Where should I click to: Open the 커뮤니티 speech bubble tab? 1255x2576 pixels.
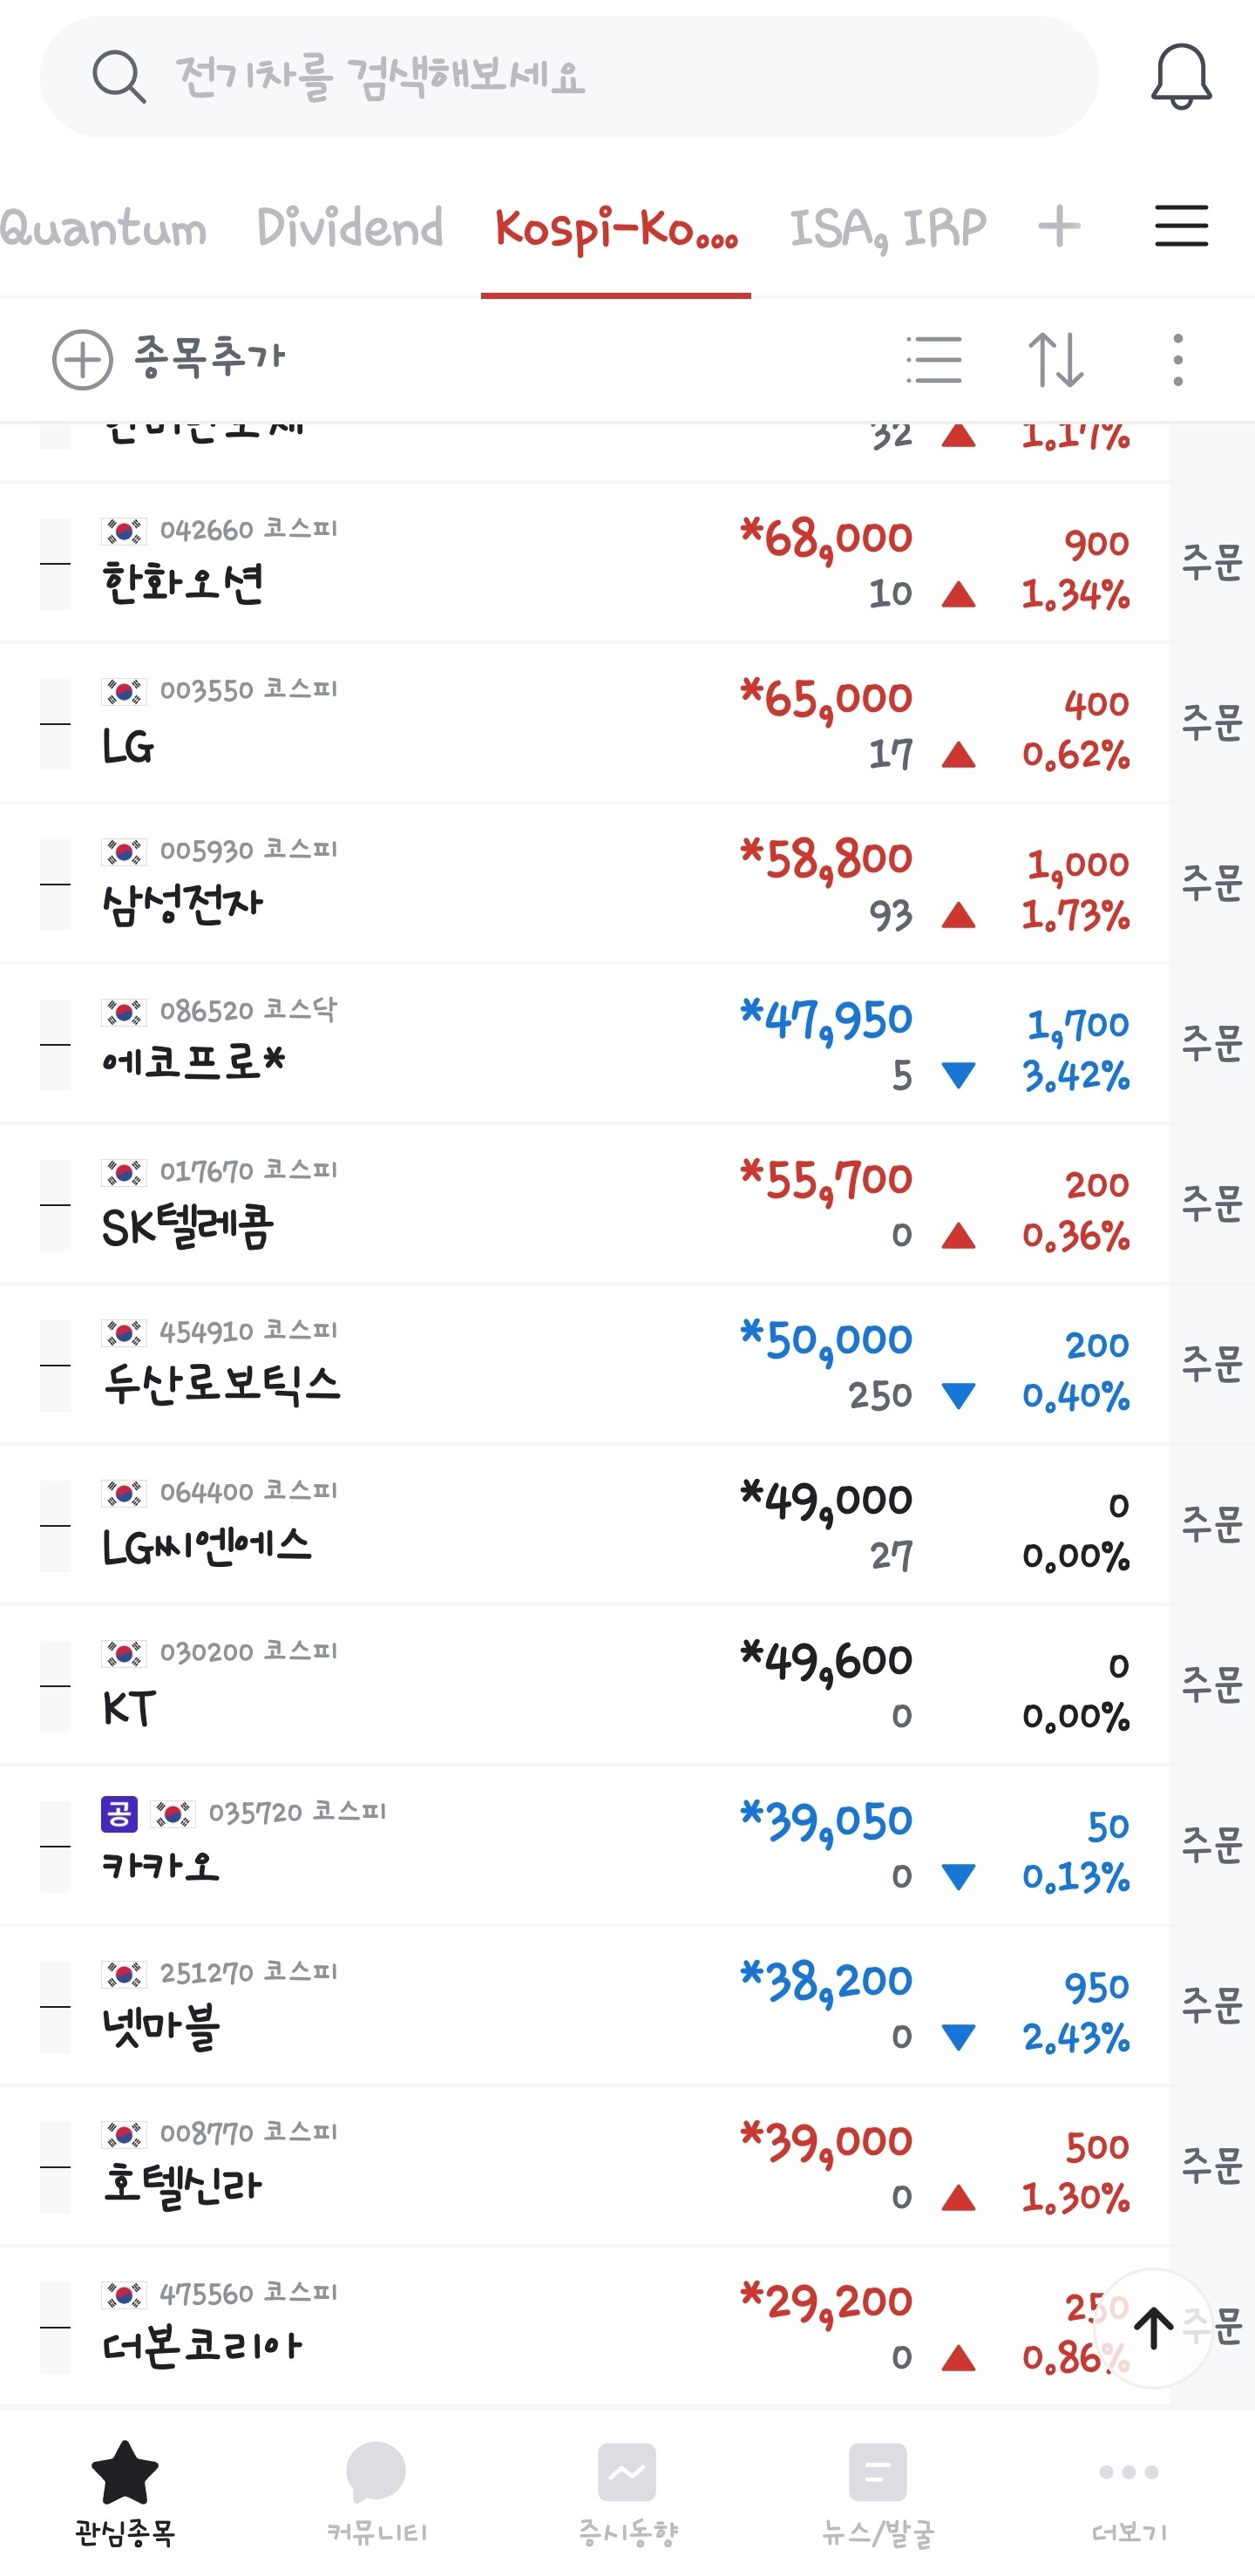(x=376, y=2490)
